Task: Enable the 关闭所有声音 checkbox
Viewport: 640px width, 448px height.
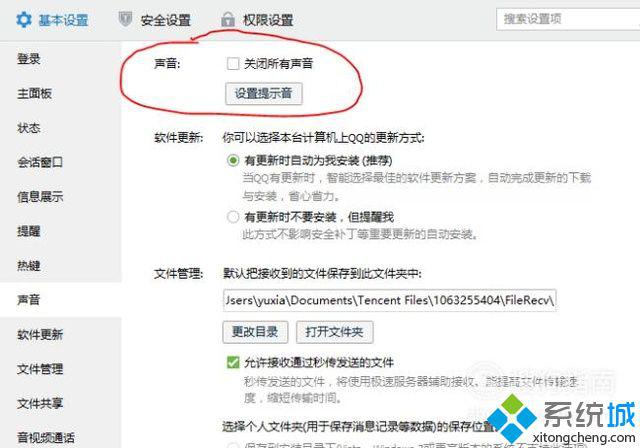Action: tap(233, 63)
